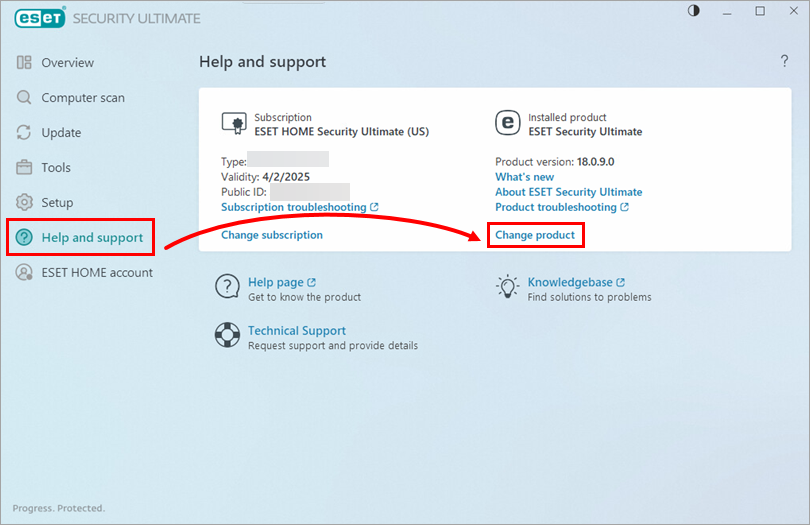Screen dimensions: 810x525
Task: Click the Validity 4/2/2025 text
Action: [266, 177]
